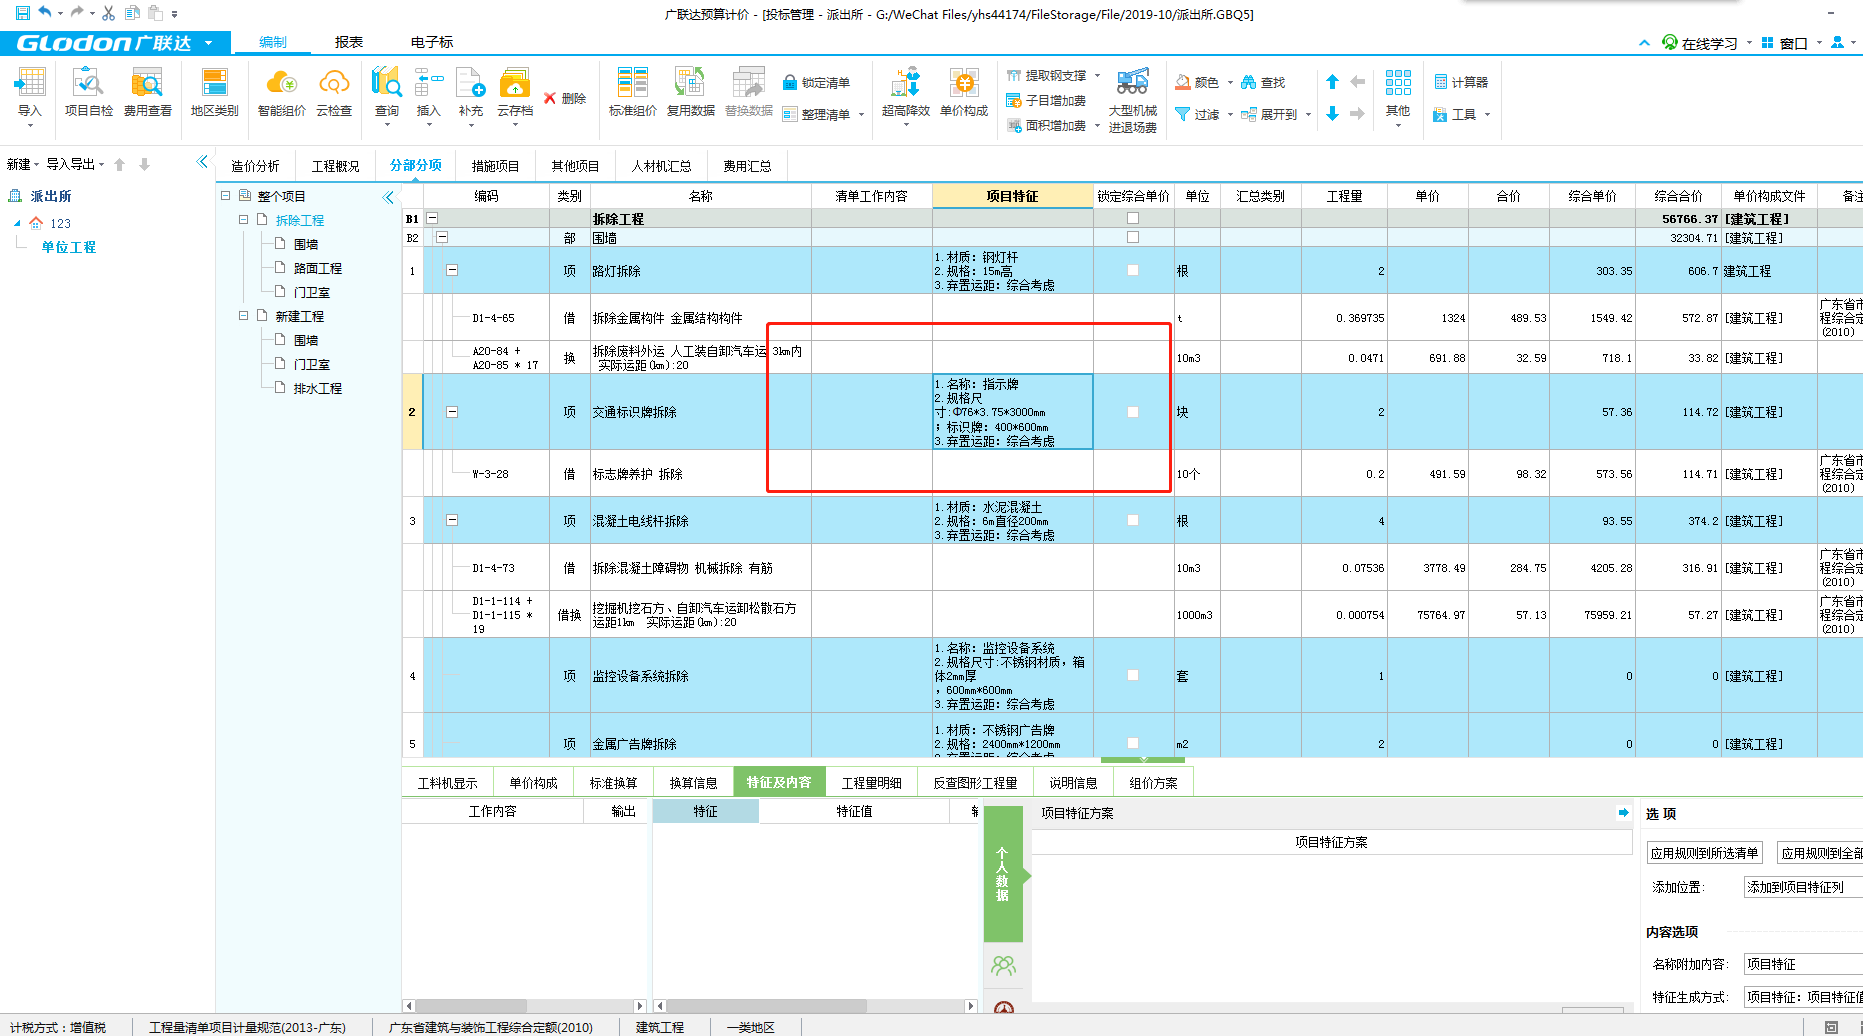Toggle lock price checkbox for 拆除工程 row
Image resolution: width=1863 pixels, height=1036 pixels.
1133,218
